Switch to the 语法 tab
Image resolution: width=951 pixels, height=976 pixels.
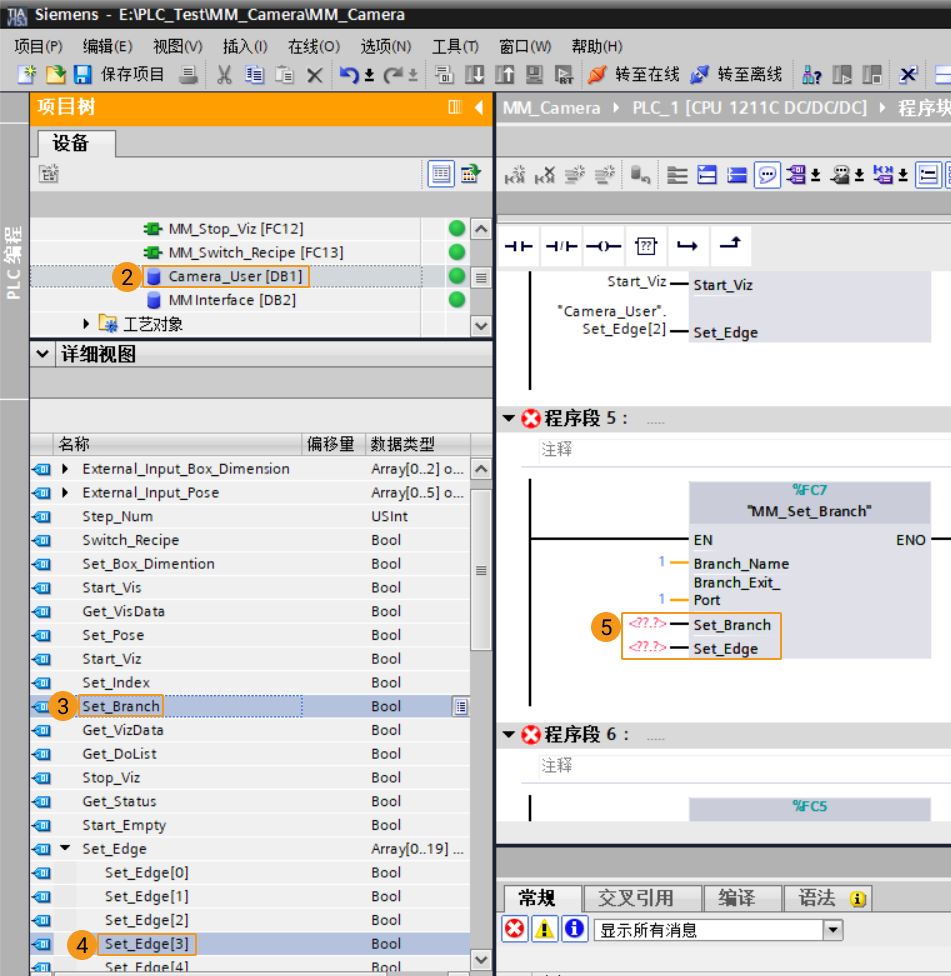point(828,898)
